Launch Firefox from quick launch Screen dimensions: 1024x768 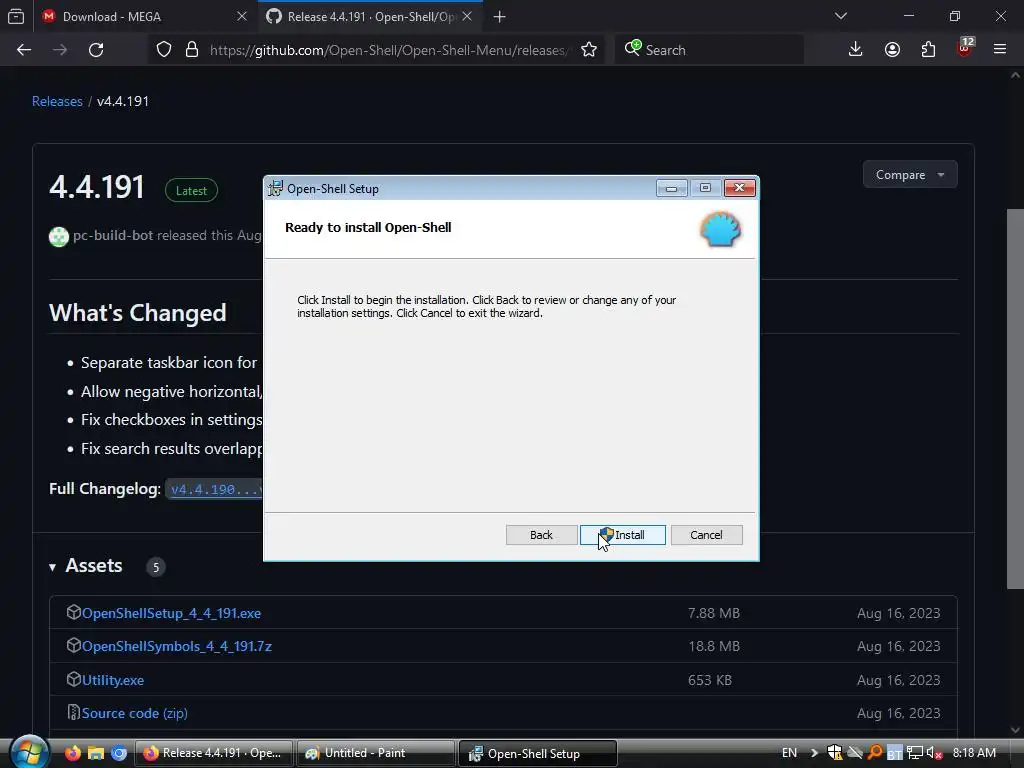pyautogui.click(x=72, y=753)
